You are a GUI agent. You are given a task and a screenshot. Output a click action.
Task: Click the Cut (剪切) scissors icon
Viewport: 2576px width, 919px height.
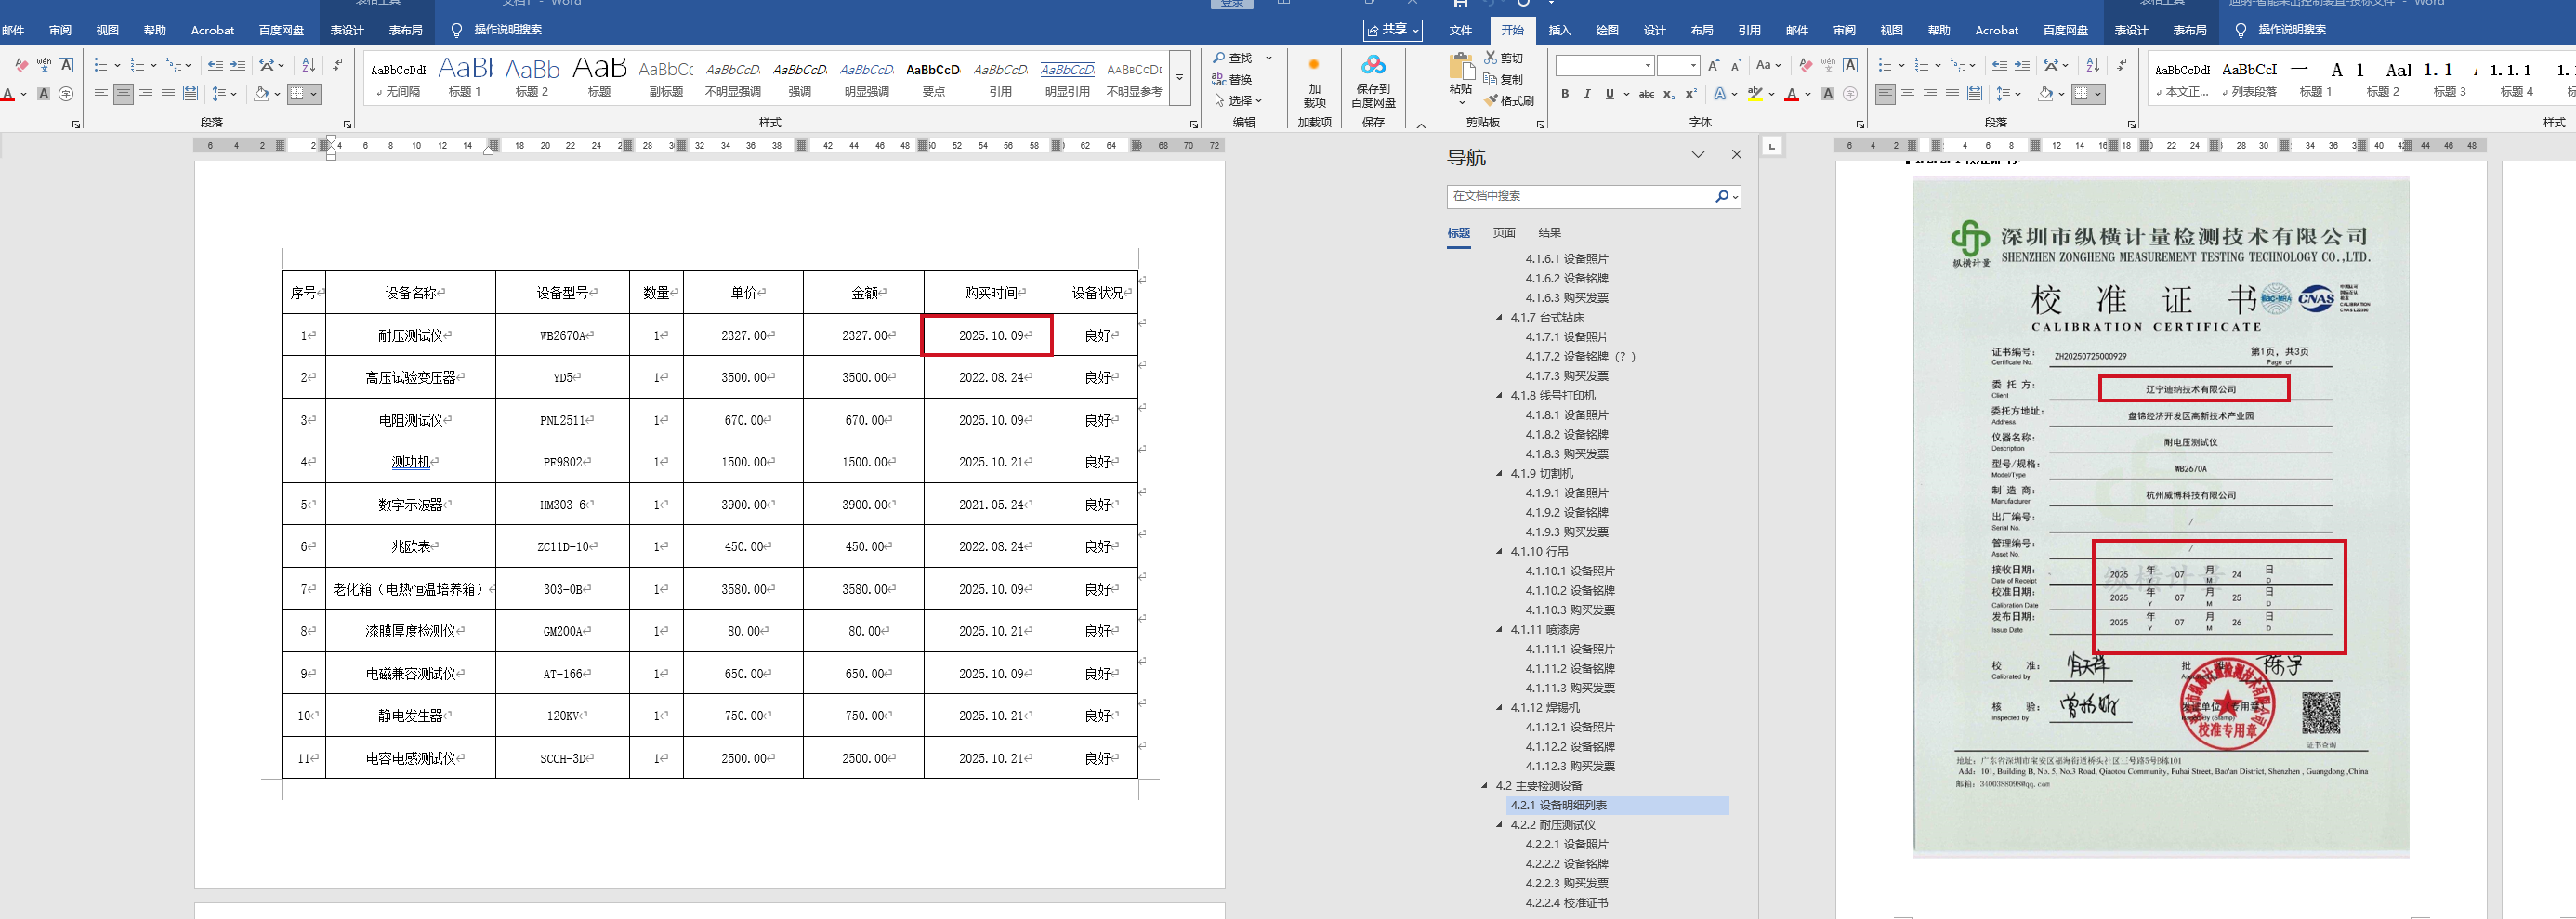[x=1491, y=58]
